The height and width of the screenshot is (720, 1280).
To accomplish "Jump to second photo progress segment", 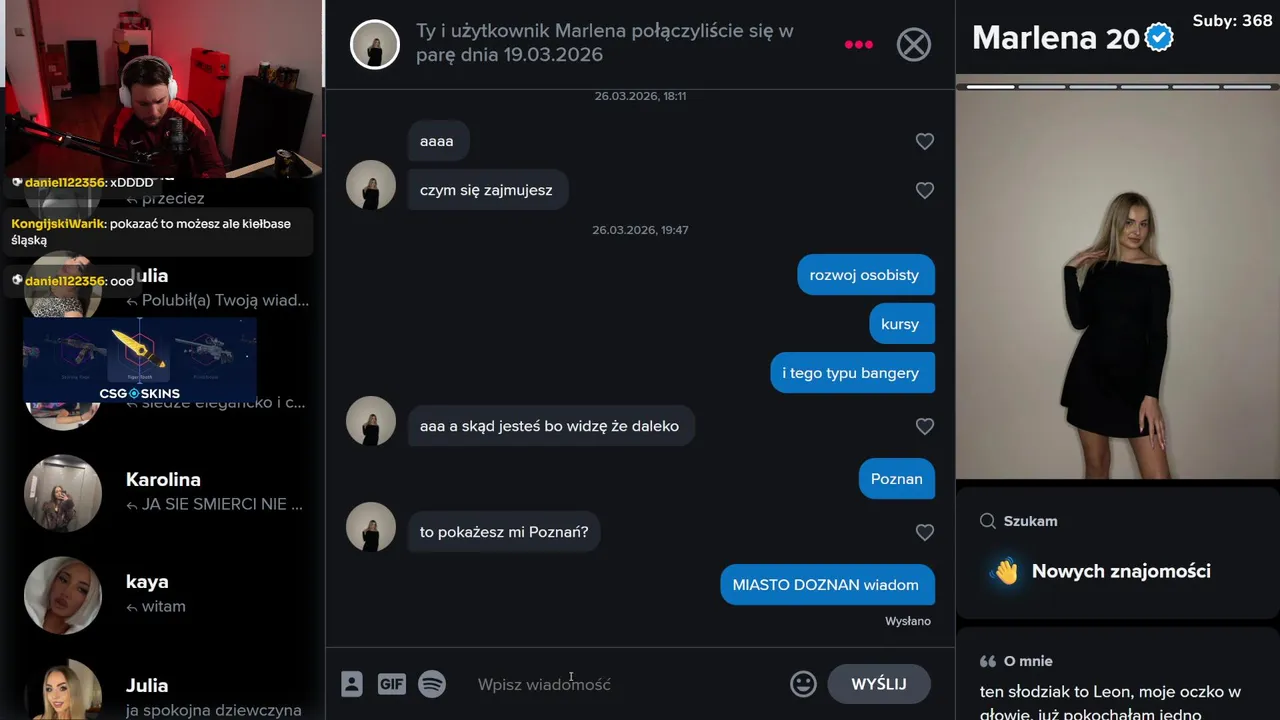I will pyautogui.click(x=1041, y=87).
